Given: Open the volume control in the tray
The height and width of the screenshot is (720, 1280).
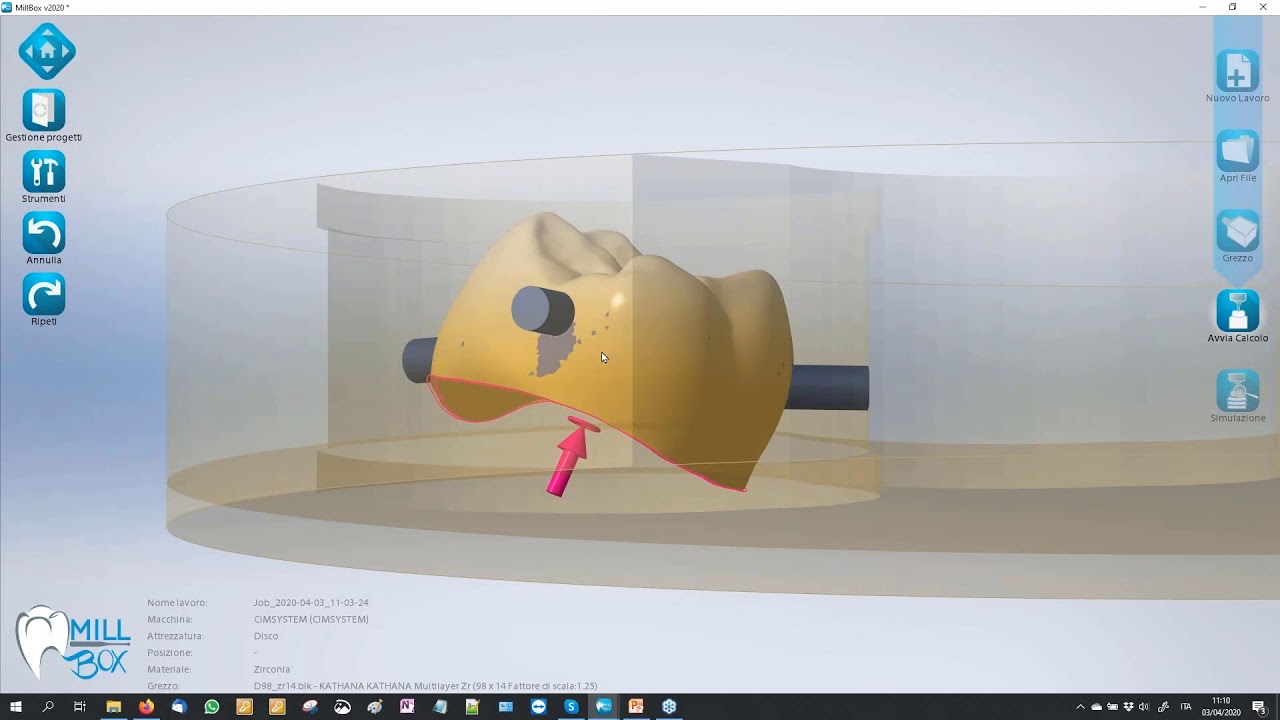Looking at the screenshot, I should coord(1144,707).
